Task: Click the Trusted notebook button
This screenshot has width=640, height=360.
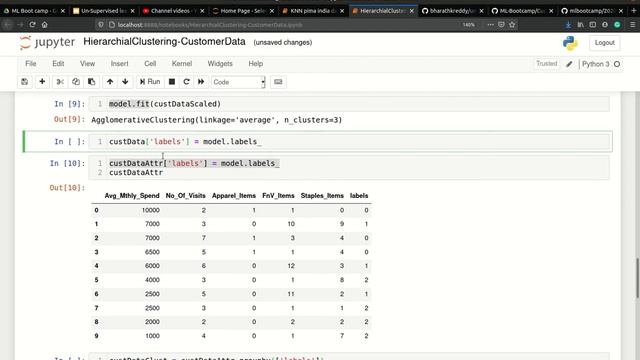Action: 546,64
